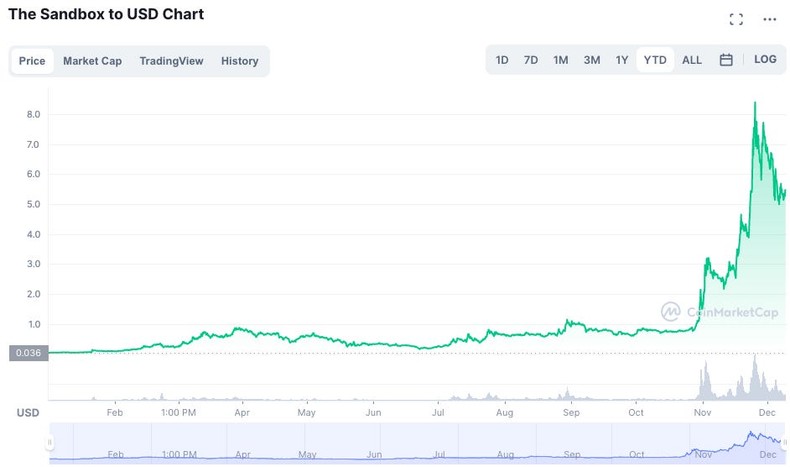Viewport: 790px width, 467px height.
Task: Switch to the Market Cap tab
Action: [x=92, y=61]
